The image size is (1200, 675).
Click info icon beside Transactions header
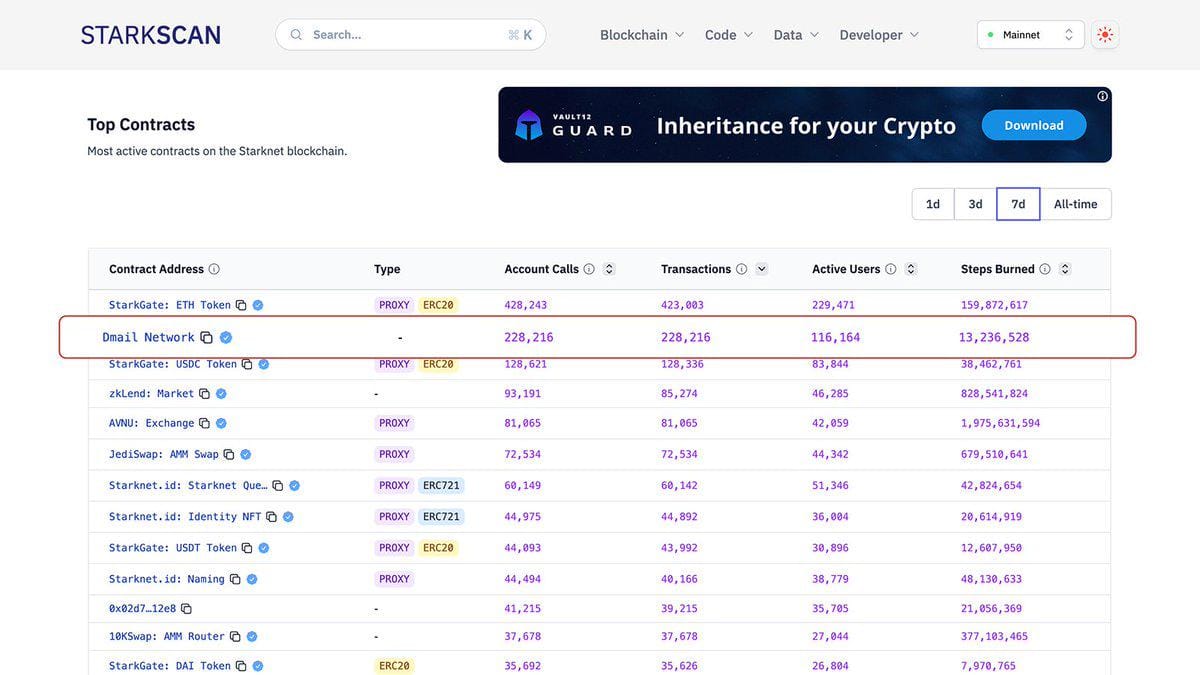point(741,269)
